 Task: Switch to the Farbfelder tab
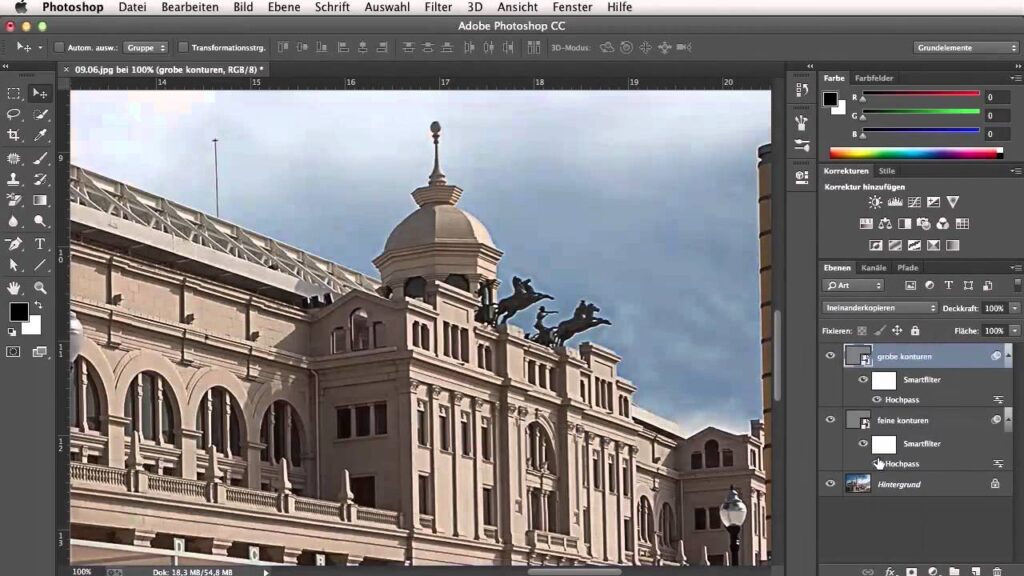[874, 77]
